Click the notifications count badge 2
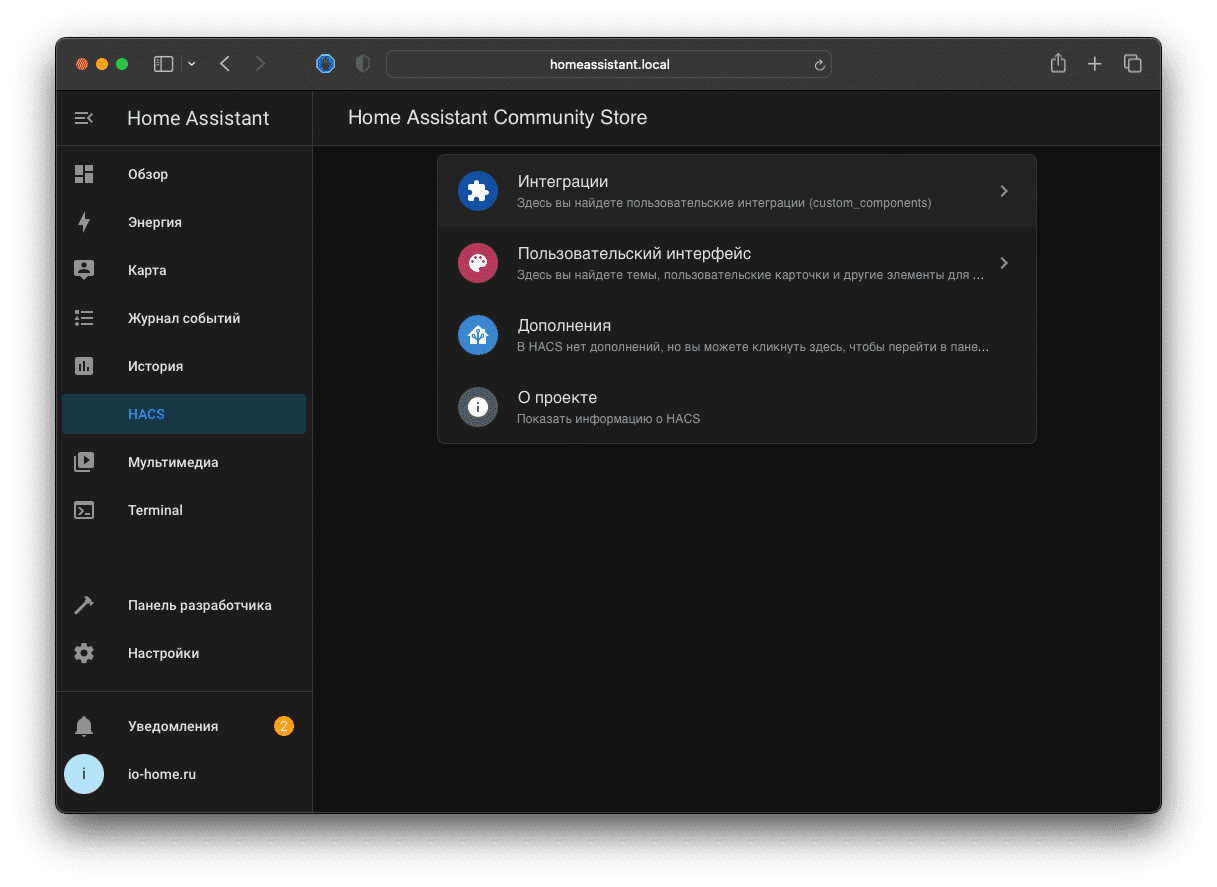 pos(284,726)
